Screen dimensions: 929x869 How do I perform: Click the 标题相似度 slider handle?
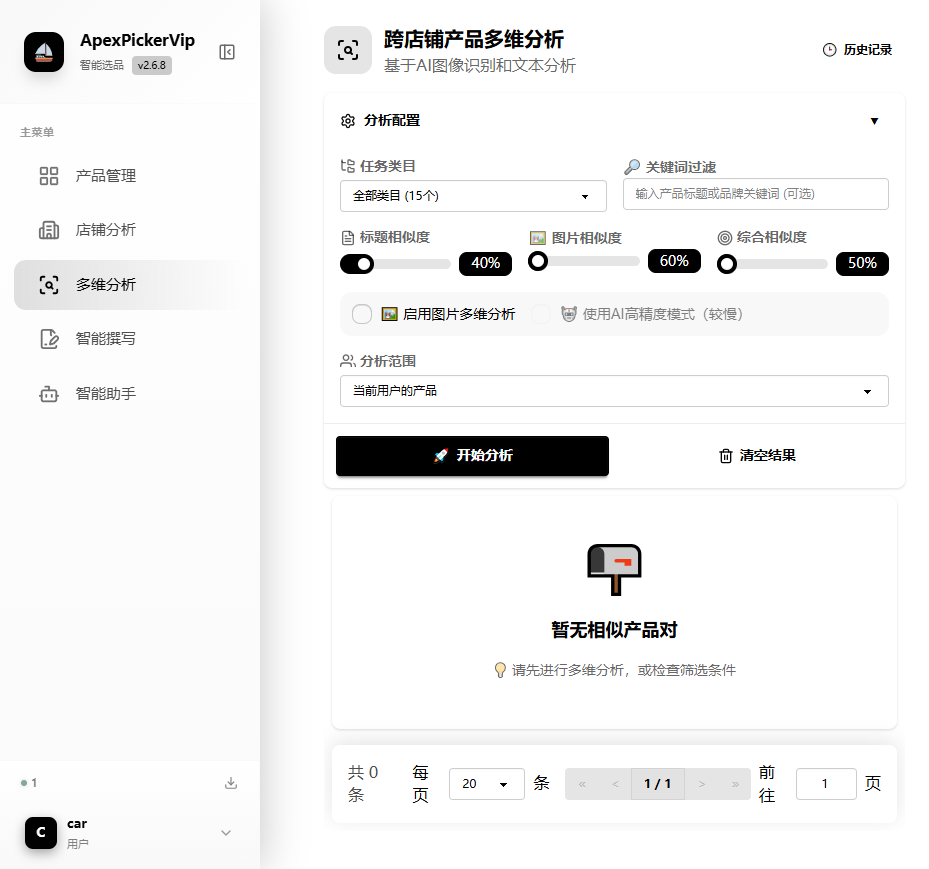[365, 264]
